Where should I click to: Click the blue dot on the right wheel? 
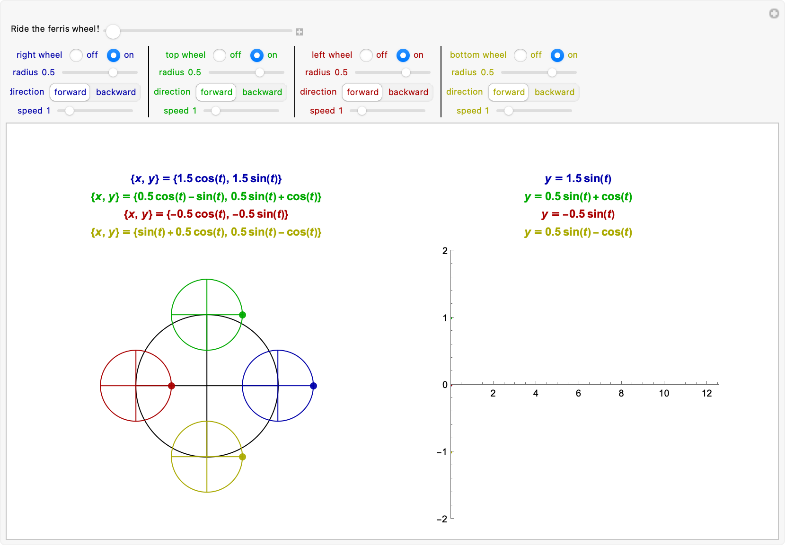(x=313, y=385)
